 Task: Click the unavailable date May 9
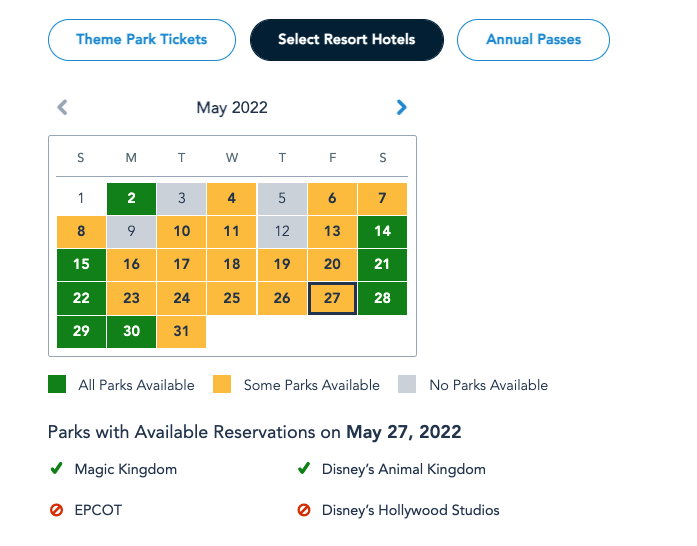click(131, 231)
